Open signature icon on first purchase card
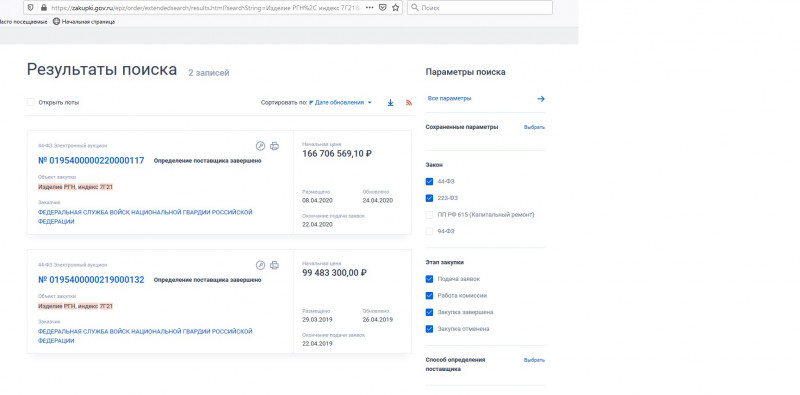The image size is (800, 395). [x=260, y=146]
